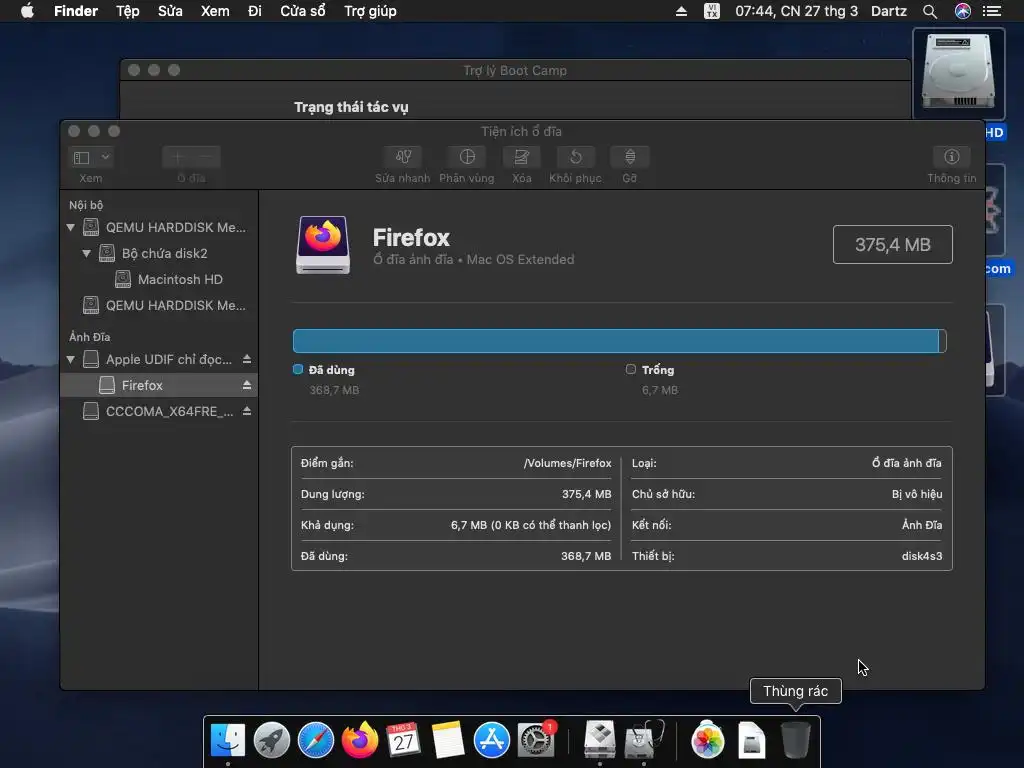Click the Siri icon in menu bar
Screen dimensions: 1024x768
(x=963, y=11)
